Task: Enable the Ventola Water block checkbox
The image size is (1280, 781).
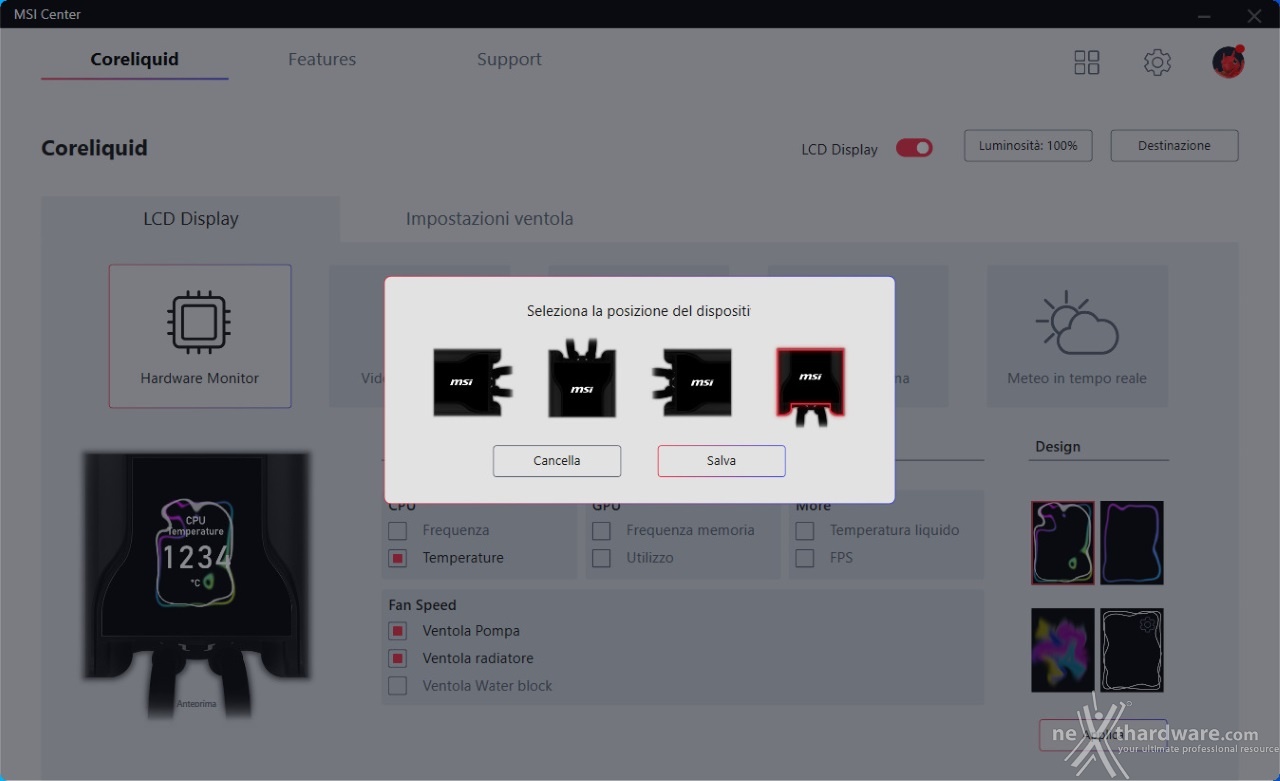Action: (x=398, y=686)
